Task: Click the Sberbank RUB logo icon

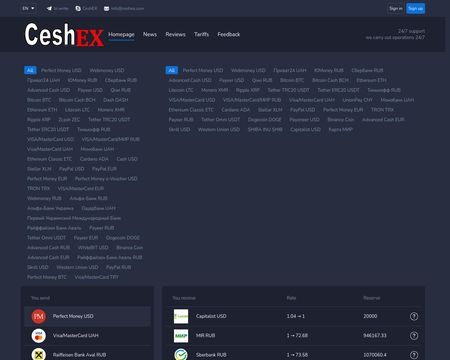Action: coord(181,355)
